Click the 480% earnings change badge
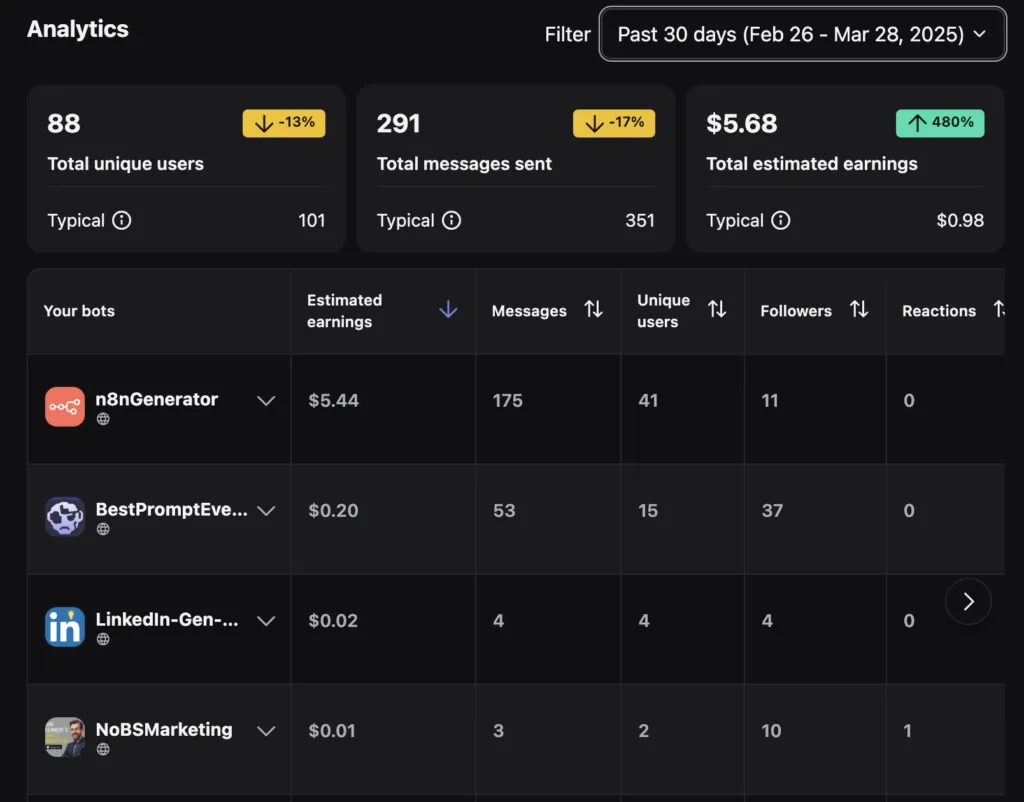1024x802 pixels. [x=940, y=123]
